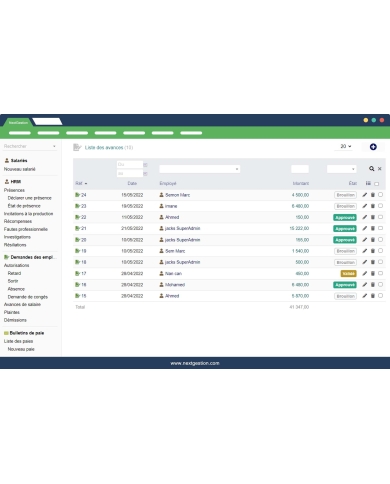Screen dimensions: 390x484
Task: Open Nouveau paie sidebar link
Action: click(21, 349)
